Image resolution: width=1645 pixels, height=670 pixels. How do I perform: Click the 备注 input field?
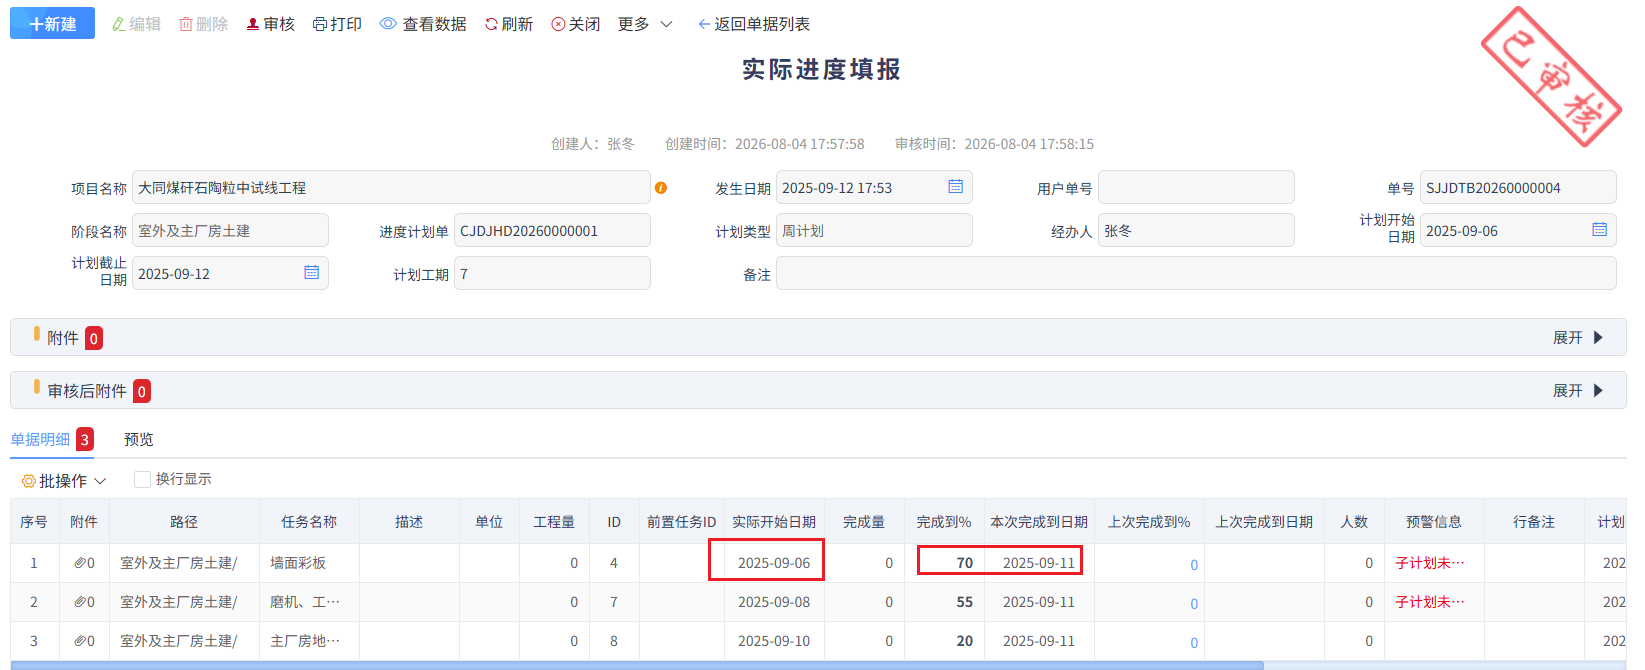pos(1196,273)
